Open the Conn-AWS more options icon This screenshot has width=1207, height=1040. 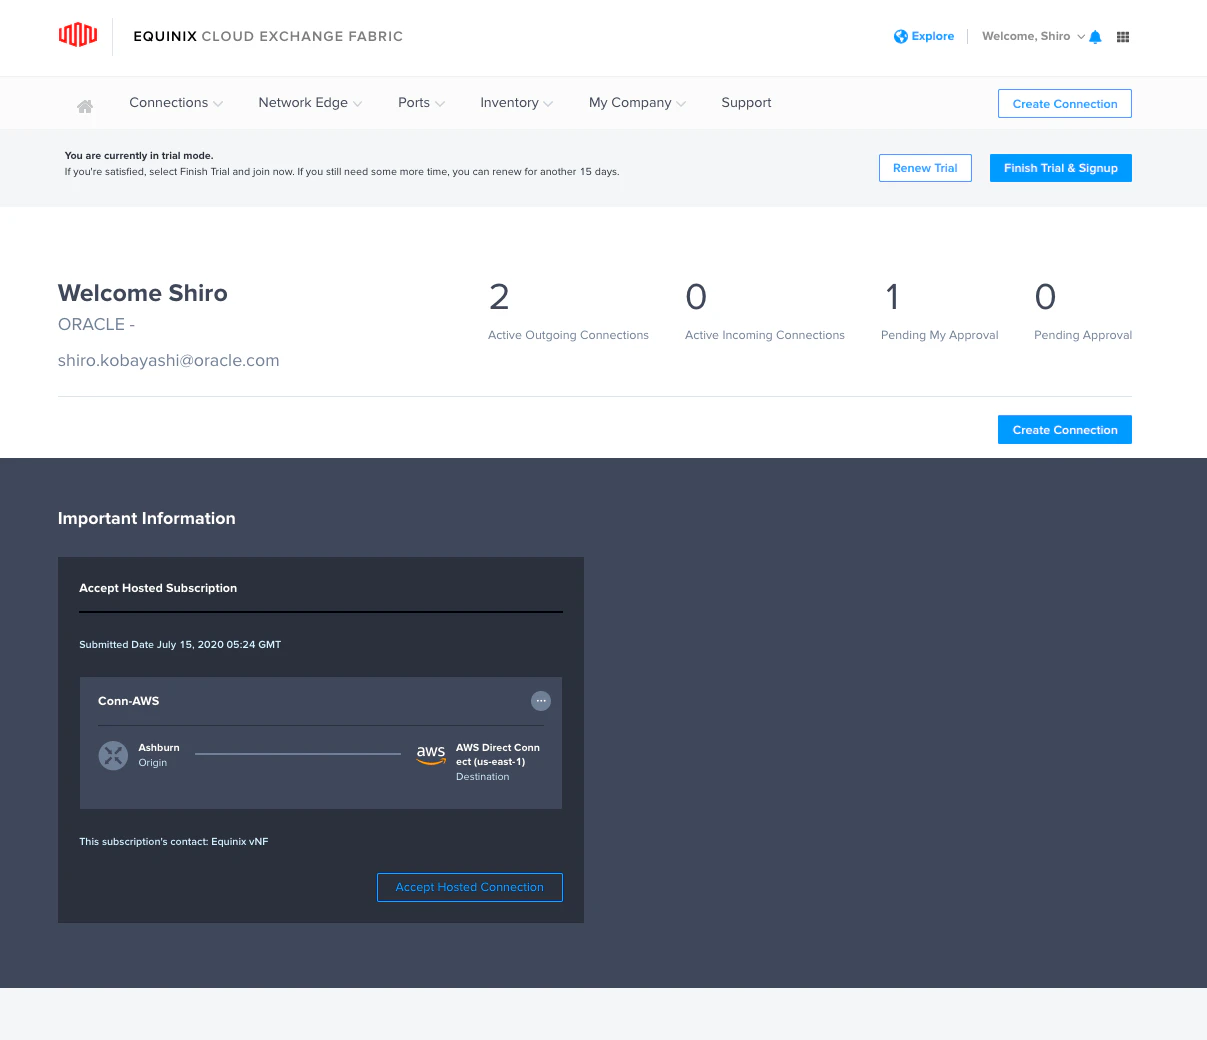pyautogui.click(x=541, y=701)
